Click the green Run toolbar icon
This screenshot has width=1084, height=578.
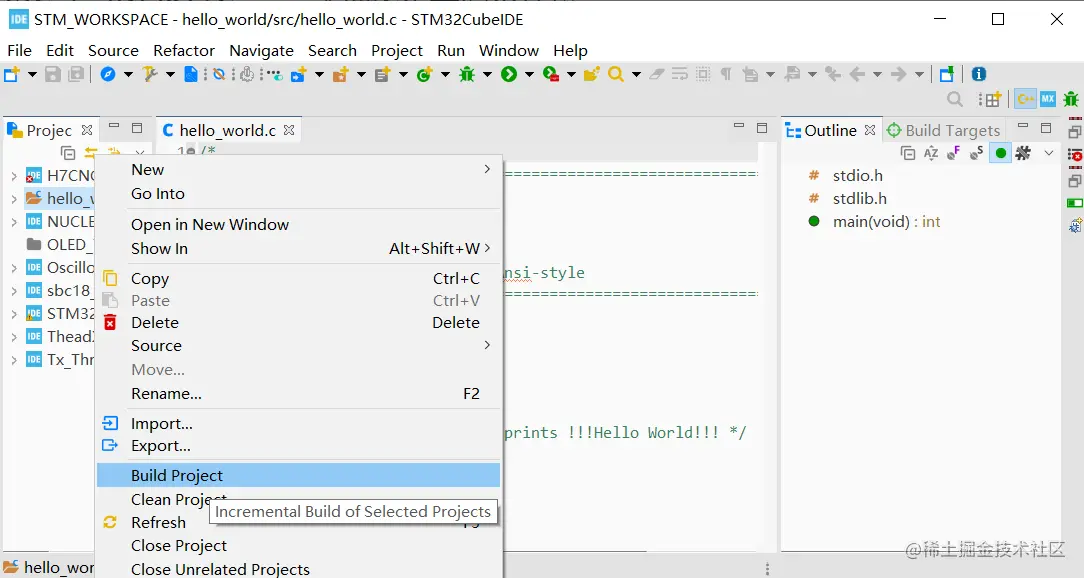tap(509, 74)
